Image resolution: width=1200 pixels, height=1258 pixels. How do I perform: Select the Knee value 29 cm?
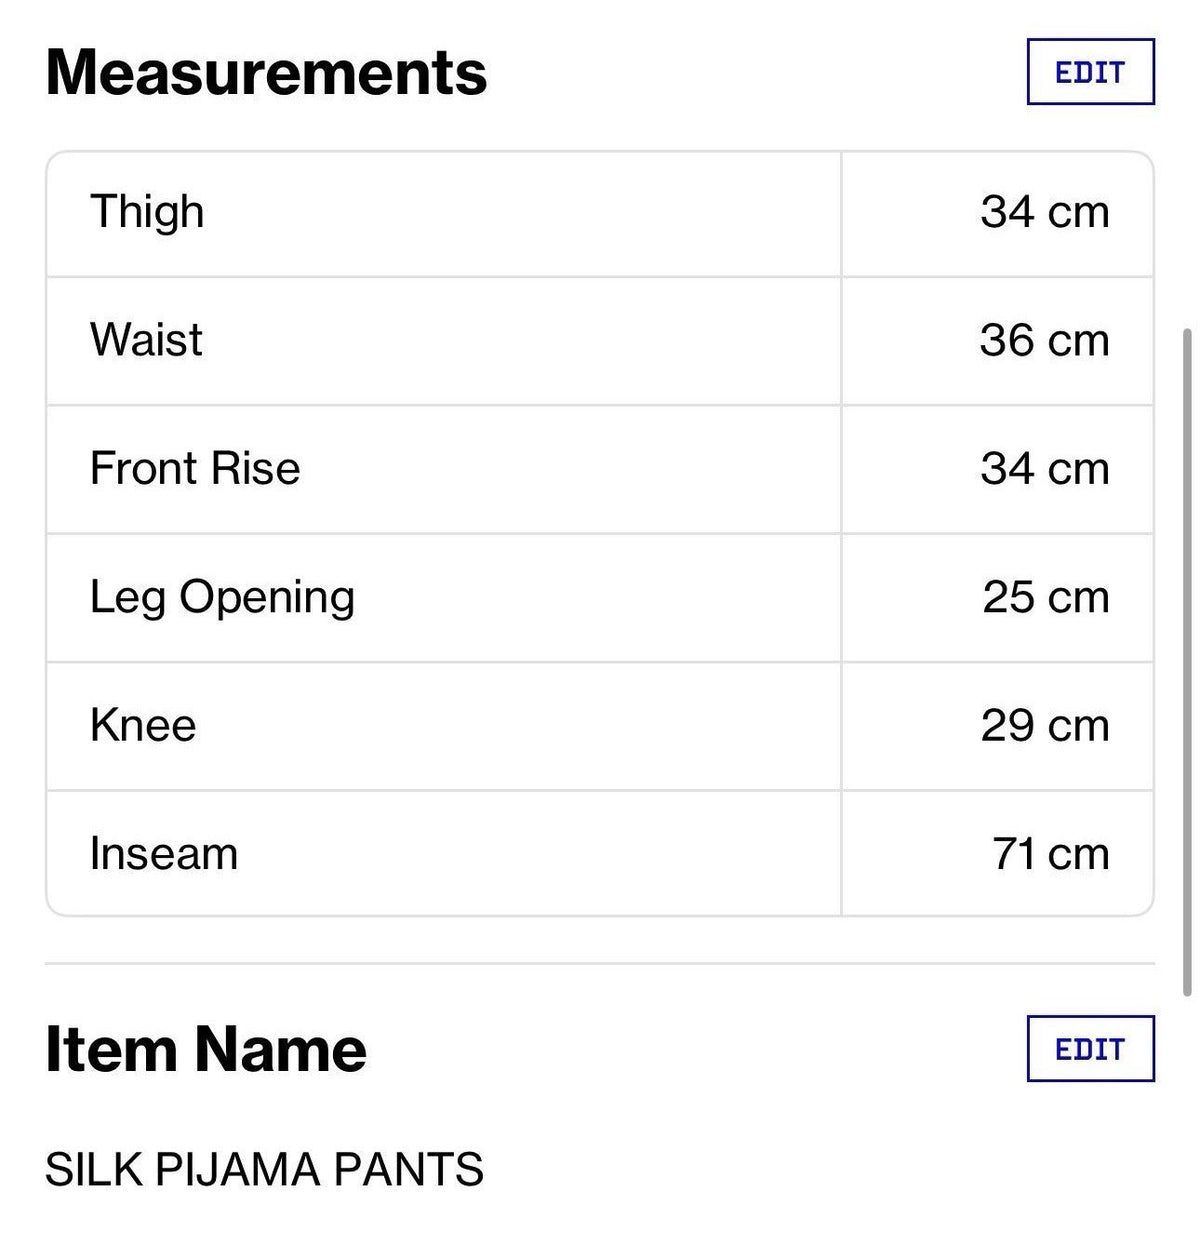coord(1045,726)
